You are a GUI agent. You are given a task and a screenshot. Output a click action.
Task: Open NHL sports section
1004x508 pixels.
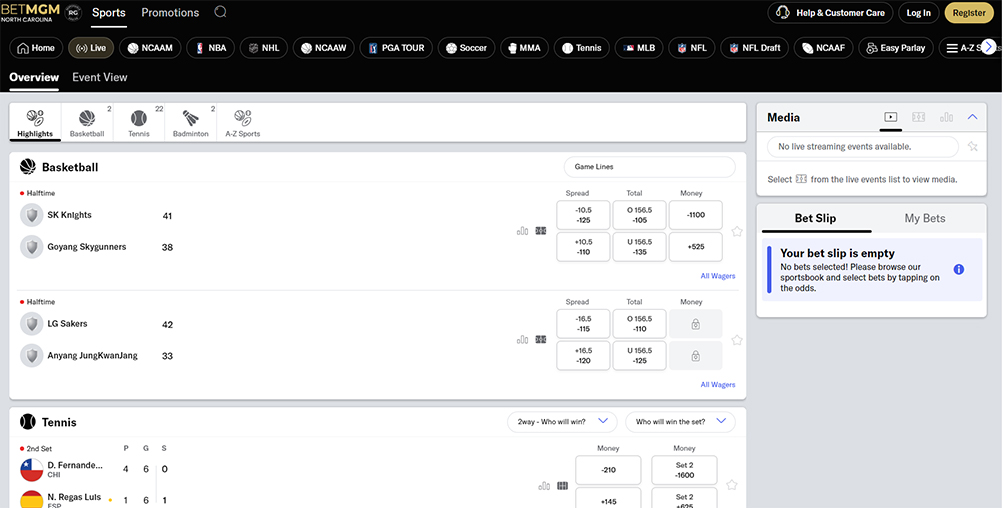264,48
